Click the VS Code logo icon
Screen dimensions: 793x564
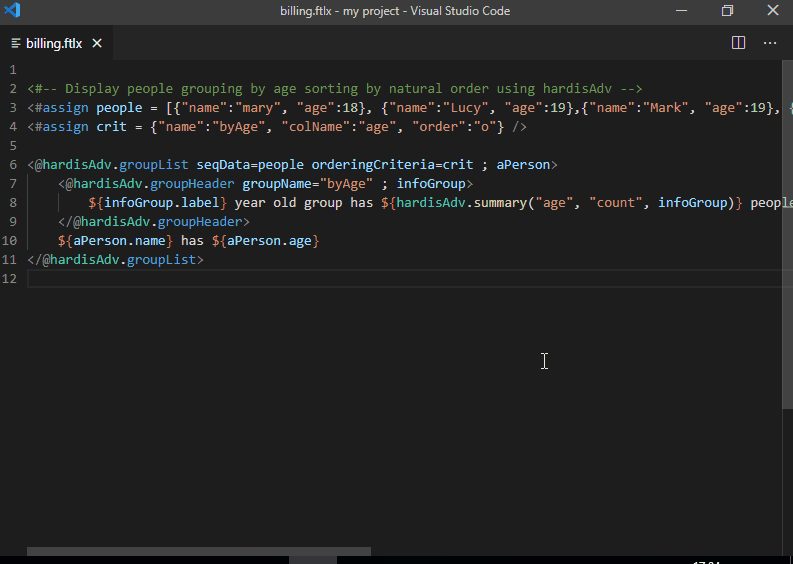pyautogui.click(x=12, y=10)
